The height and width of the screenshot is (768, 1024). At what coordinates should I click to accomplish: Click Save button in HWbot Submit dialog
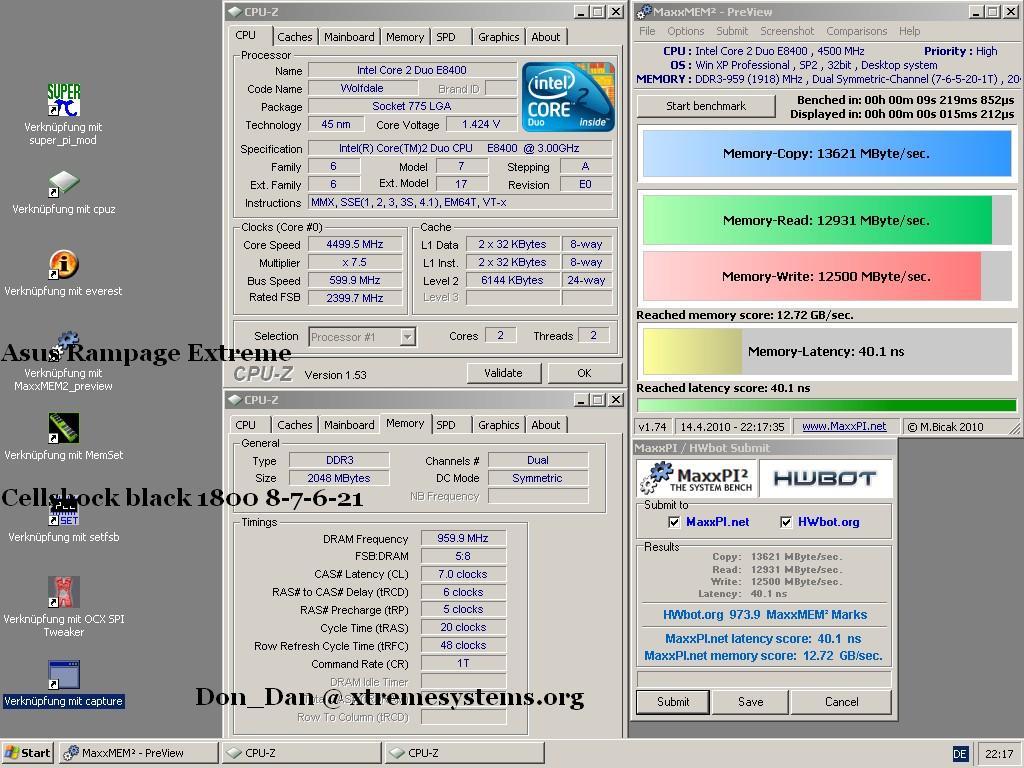(750, 702)
